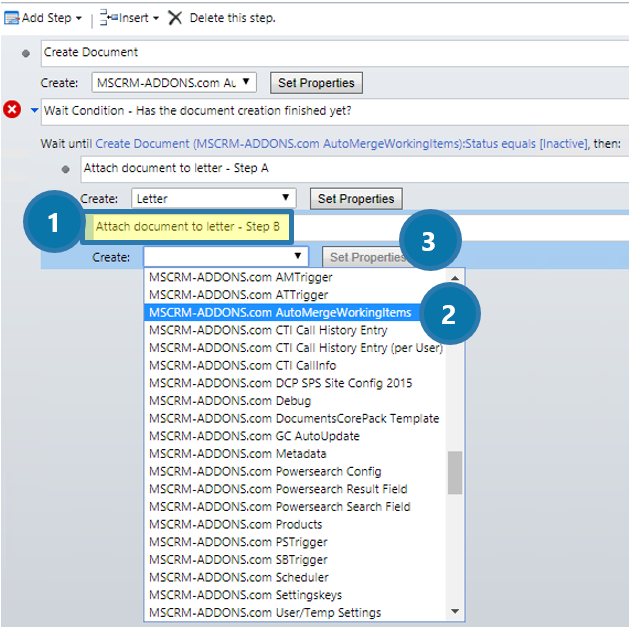Click the Wait Condition description field
629x627 pixels.
(335, 111)
